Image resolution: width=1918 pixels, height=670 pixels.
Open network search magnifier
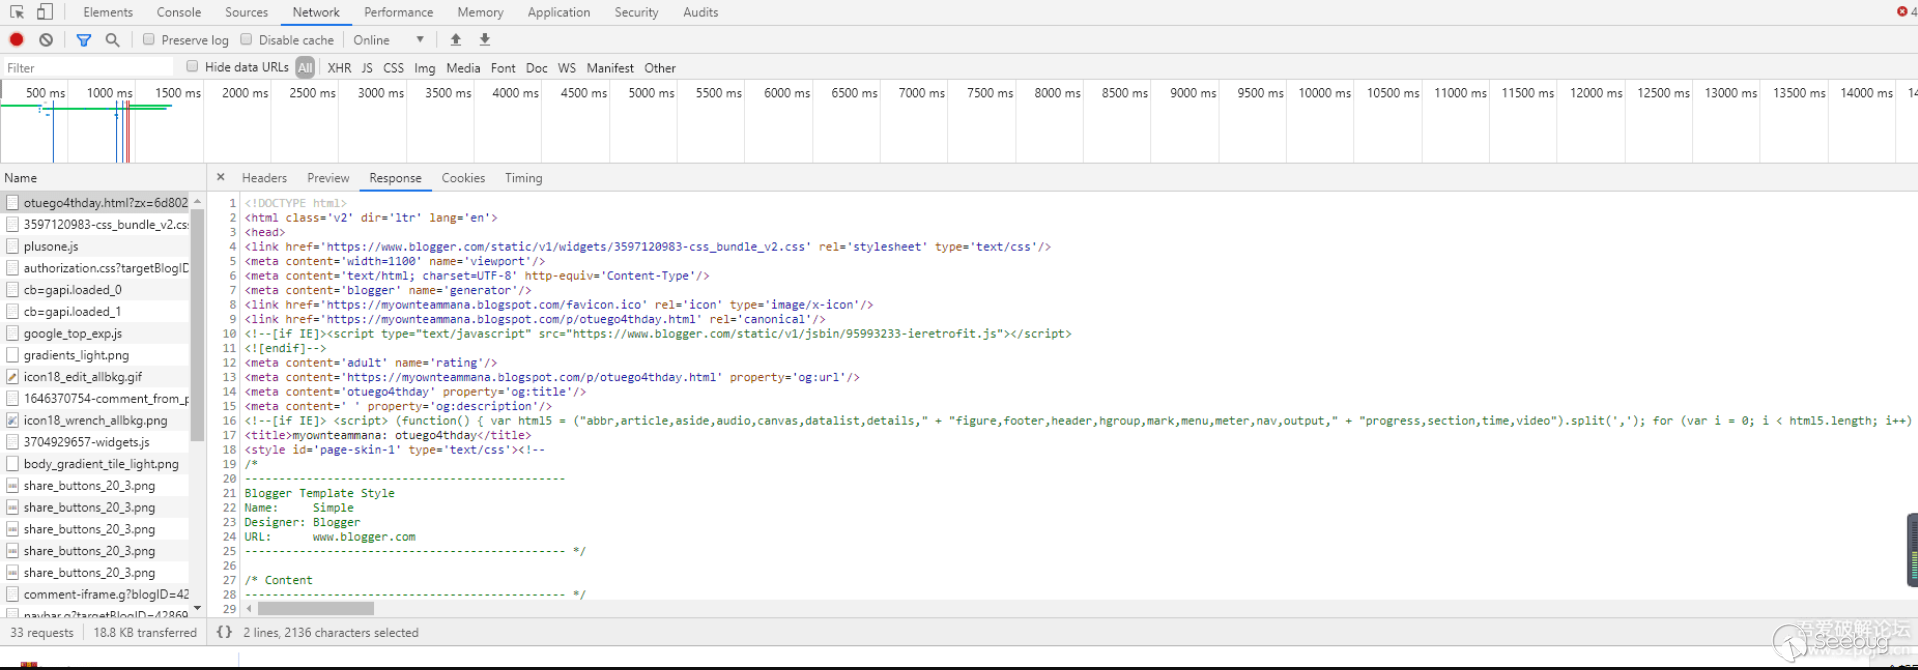(x=112, y=40)
